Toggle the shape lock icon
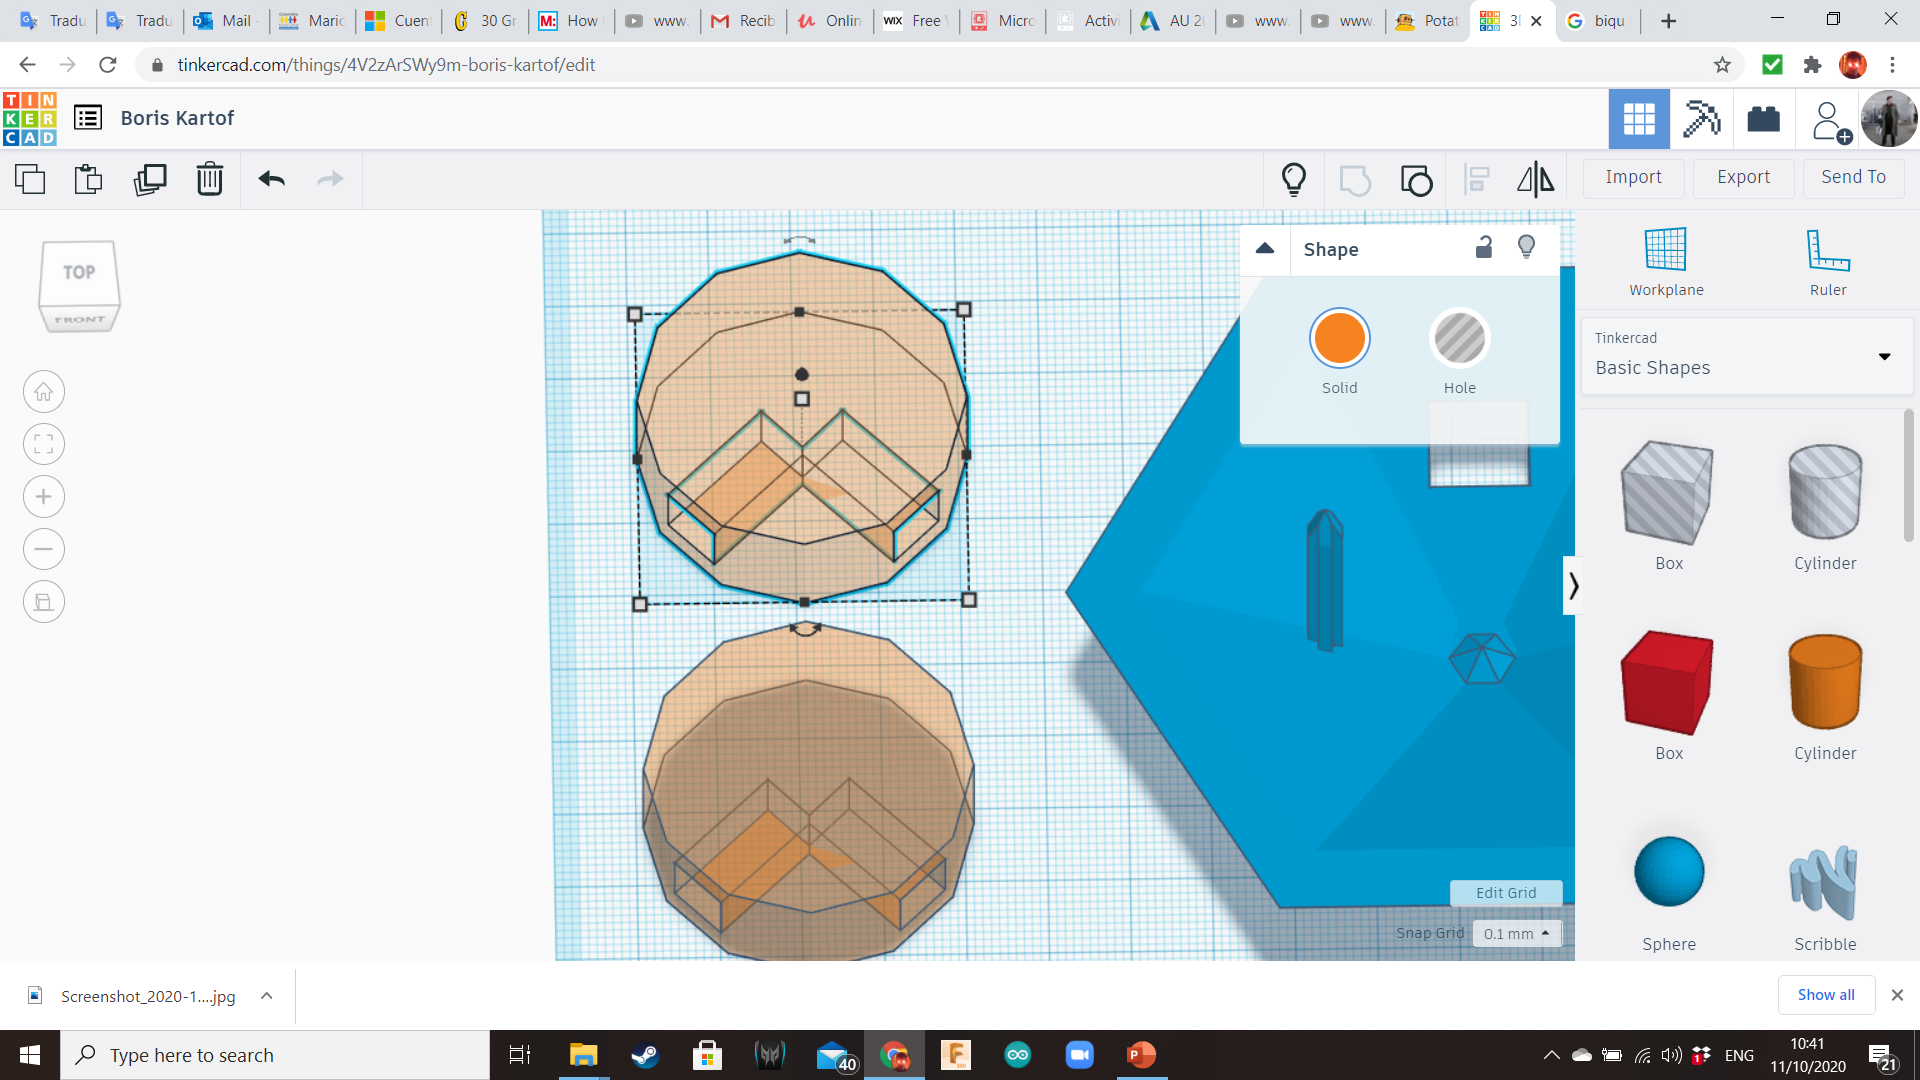This screenshot has height=1080, width=1920. click(1484, 248)
